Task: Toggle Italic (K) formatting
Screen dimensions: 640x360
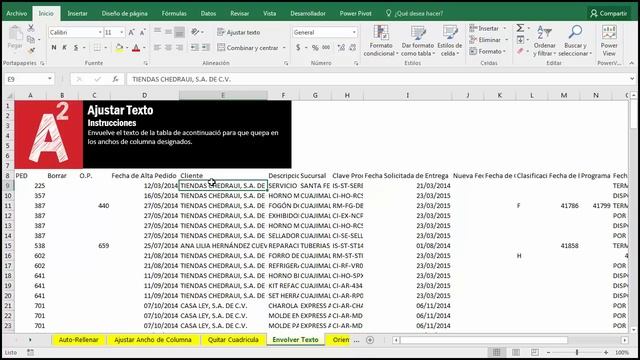Action: [64, 48]
